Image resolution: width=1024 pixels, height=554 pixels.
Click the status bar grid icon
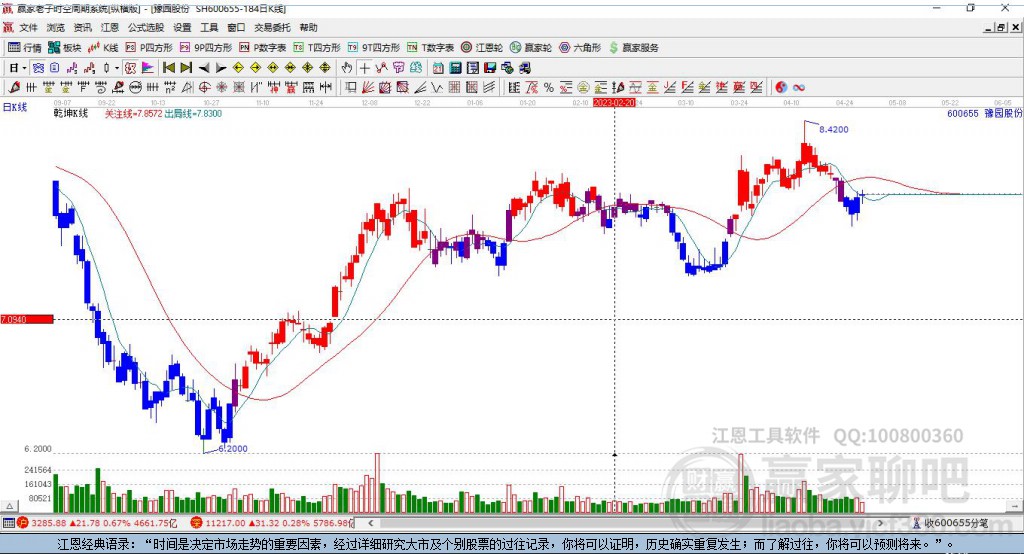tap(8, 523)
